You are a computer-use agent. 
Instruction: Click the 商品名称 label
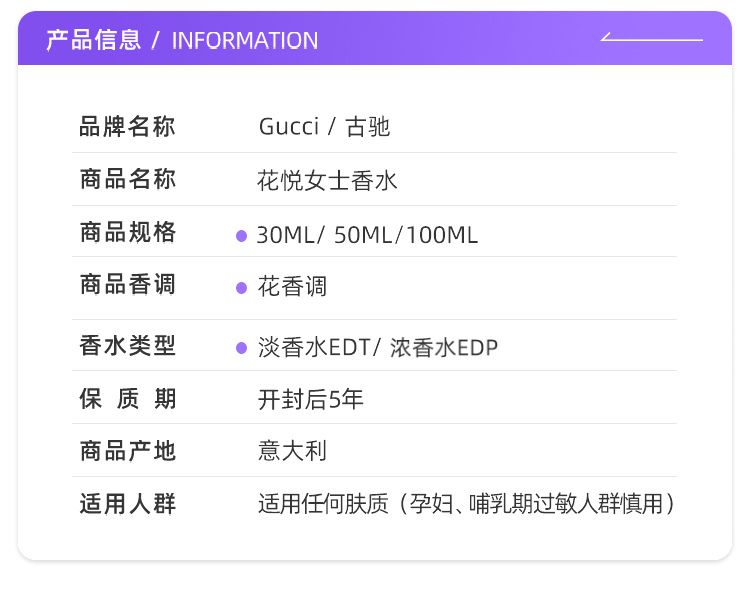(127, 180)
